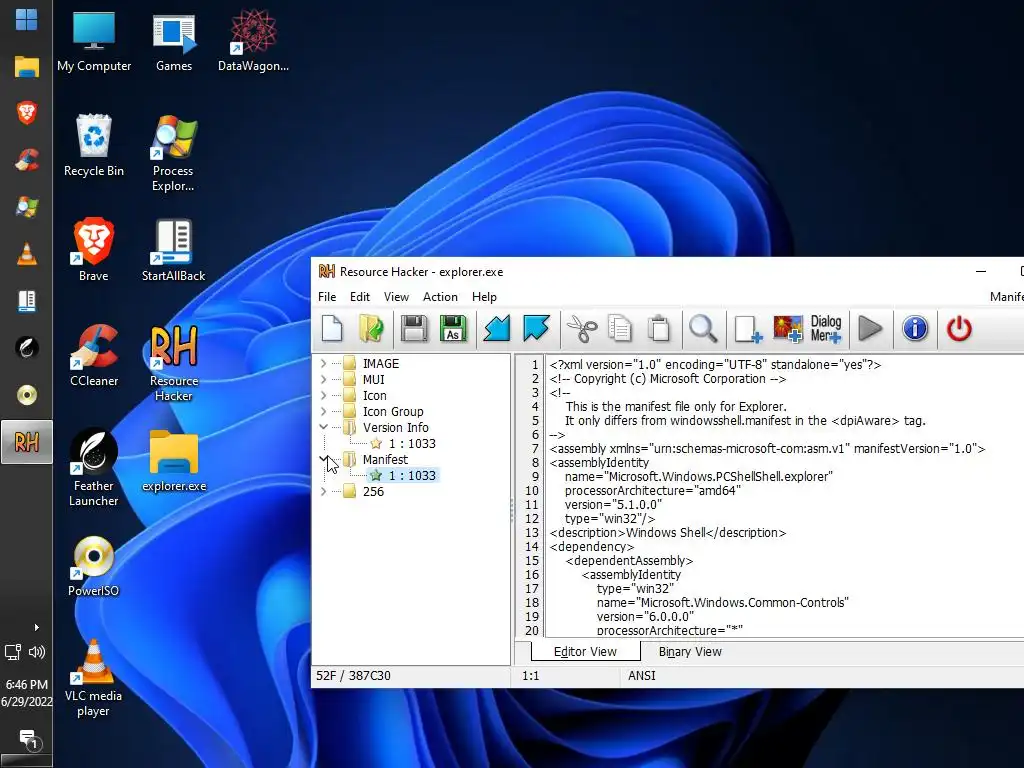The height and width of the screenshot is (768, 1024).
Task: Switch to the Editor View tab
Action: coord(585,652)
